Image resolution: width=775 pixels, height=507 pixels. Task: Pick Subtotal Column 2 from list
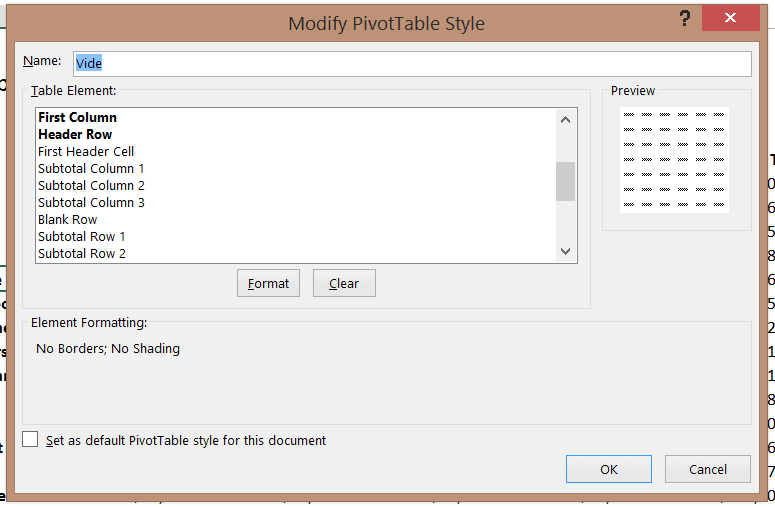(x=91, y=186)
